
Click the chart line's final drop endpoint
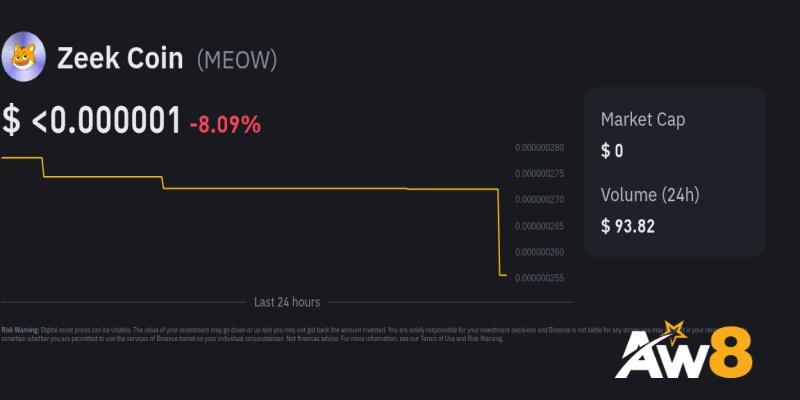coord(505,275)
